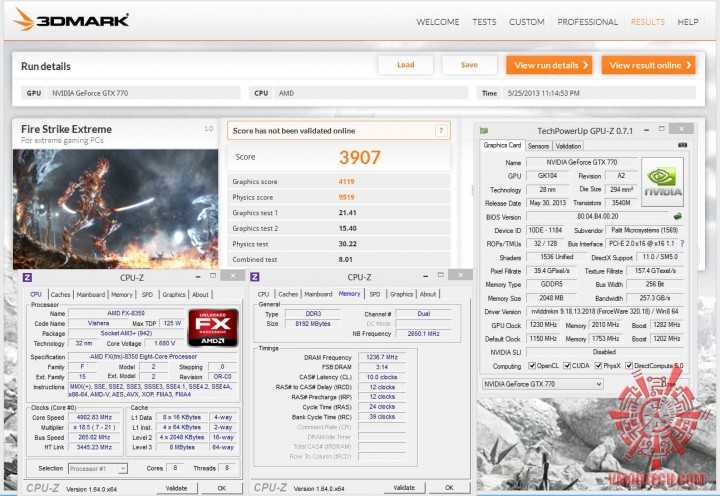Open the TESTS tab in 3DMark
Screen dimensions: 720x496
tap(484, 22)
